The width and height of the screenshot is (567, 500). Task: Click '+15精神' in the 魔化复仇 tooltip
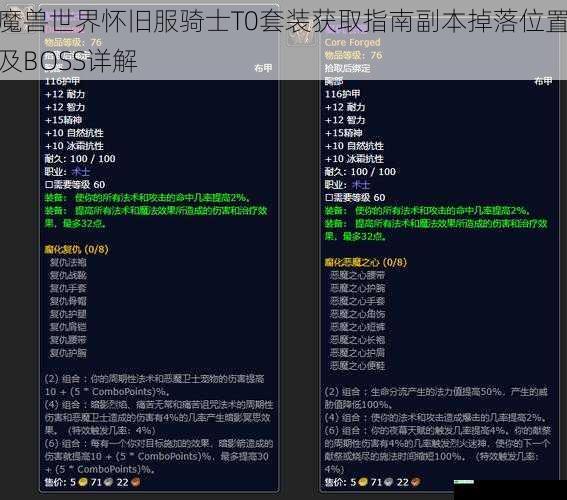[x=63, y=120]
